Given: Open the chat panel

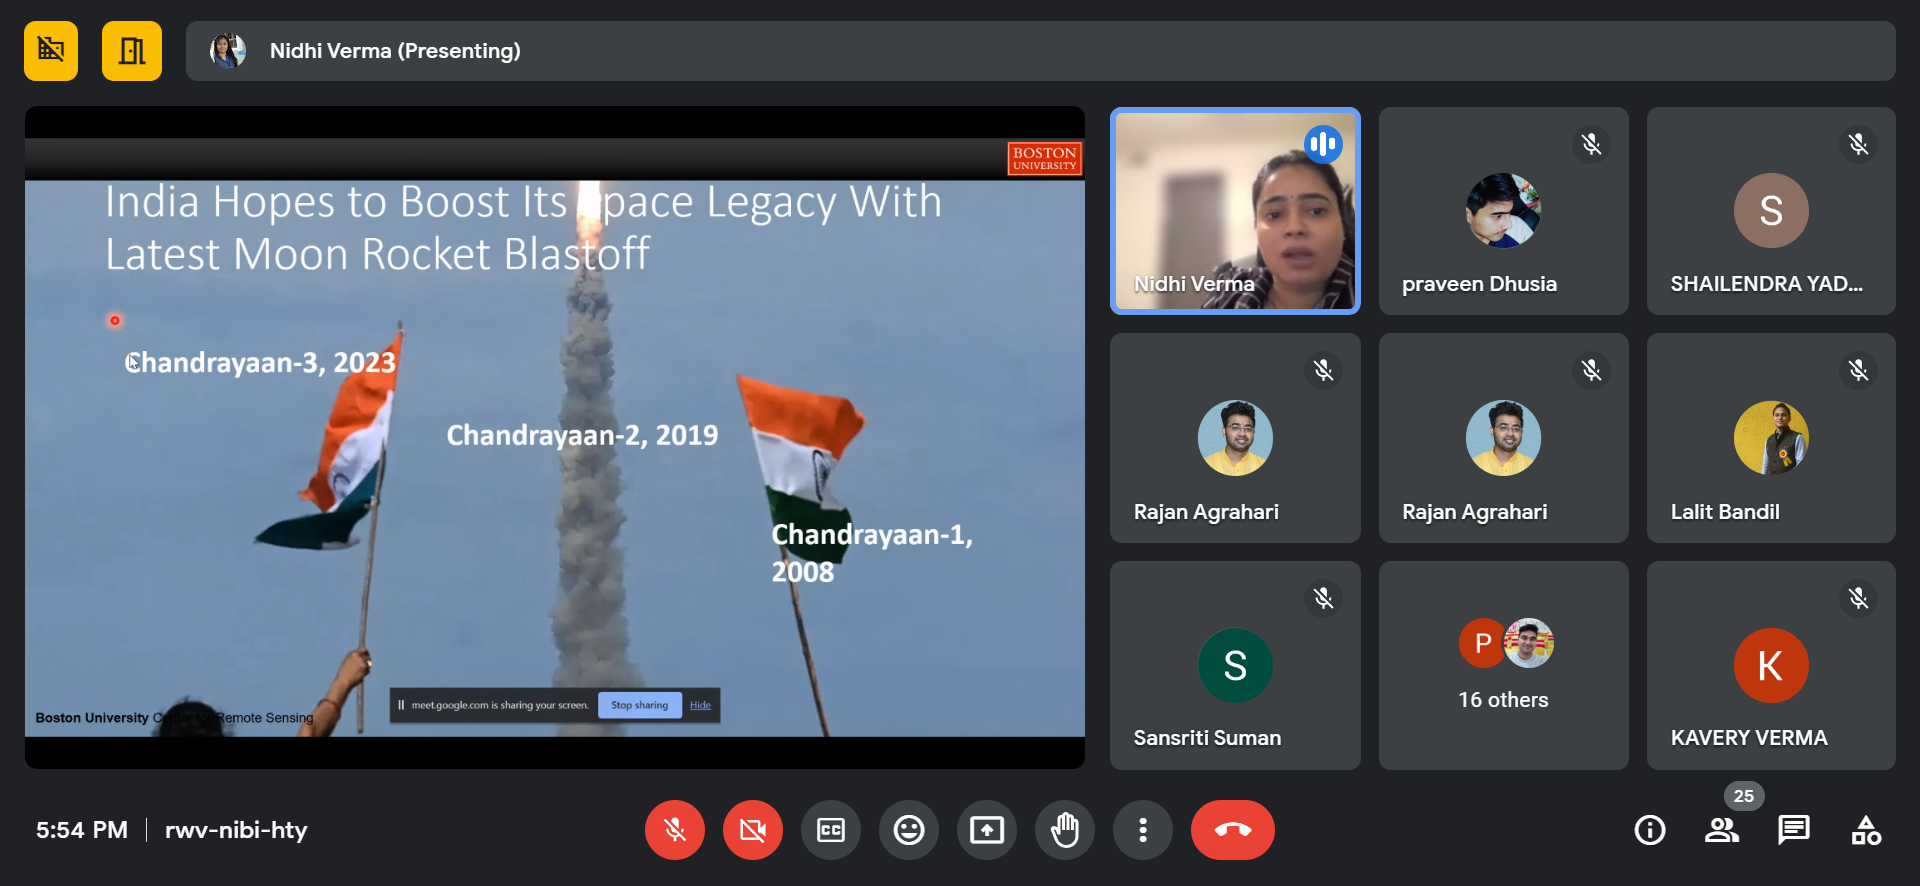Looking at the screenshot, I should [x=1794, y=830].
